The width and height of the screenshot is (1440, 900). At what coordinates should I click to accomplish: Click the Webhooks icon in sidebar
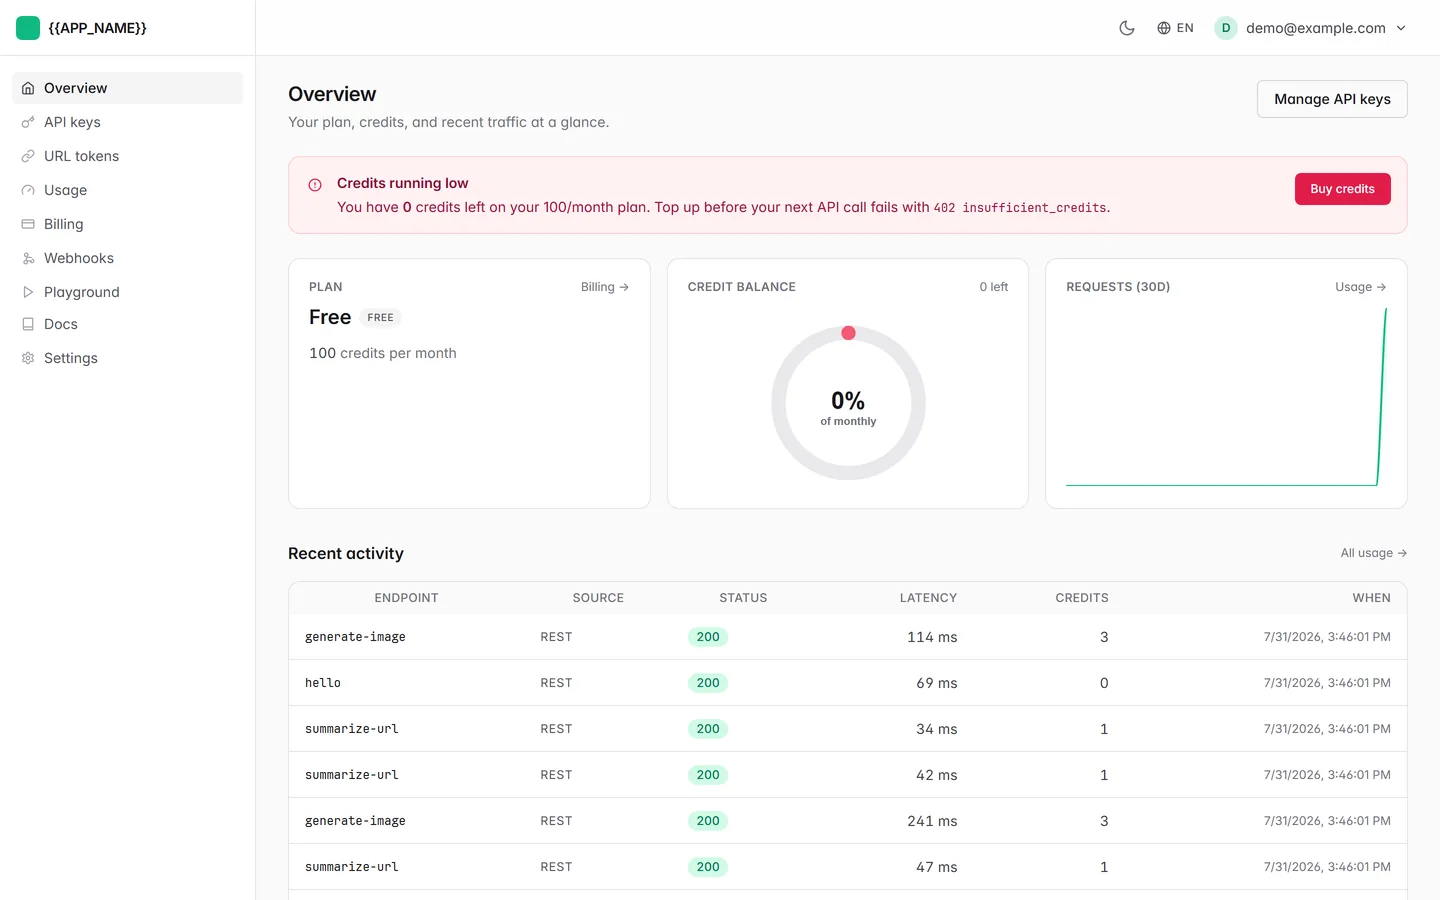[x=28, y=258]
